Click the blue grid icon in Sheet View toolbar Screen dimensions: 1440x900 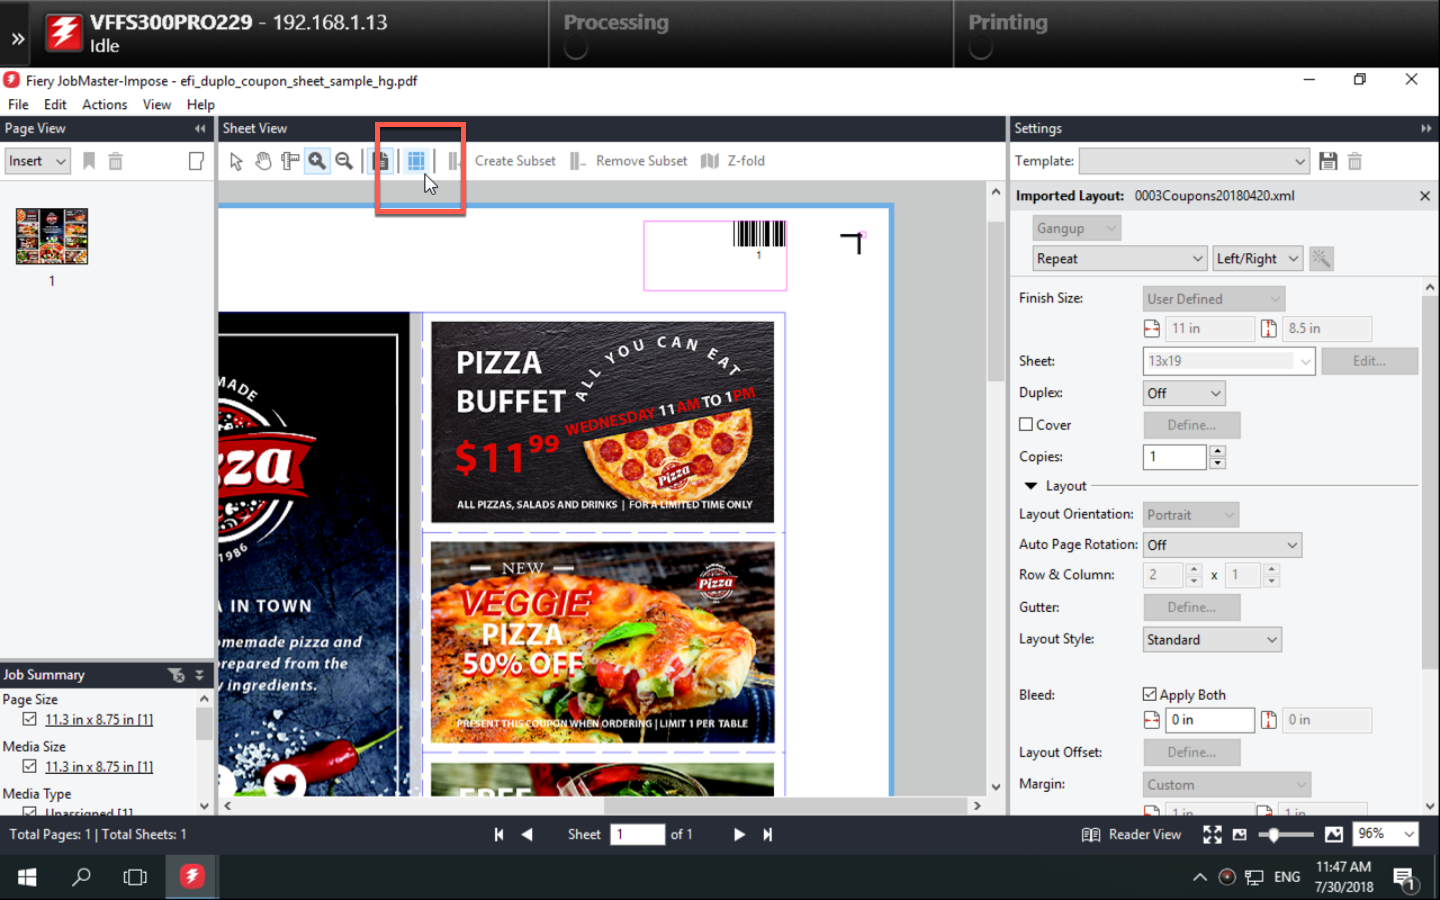pos(416,161)
